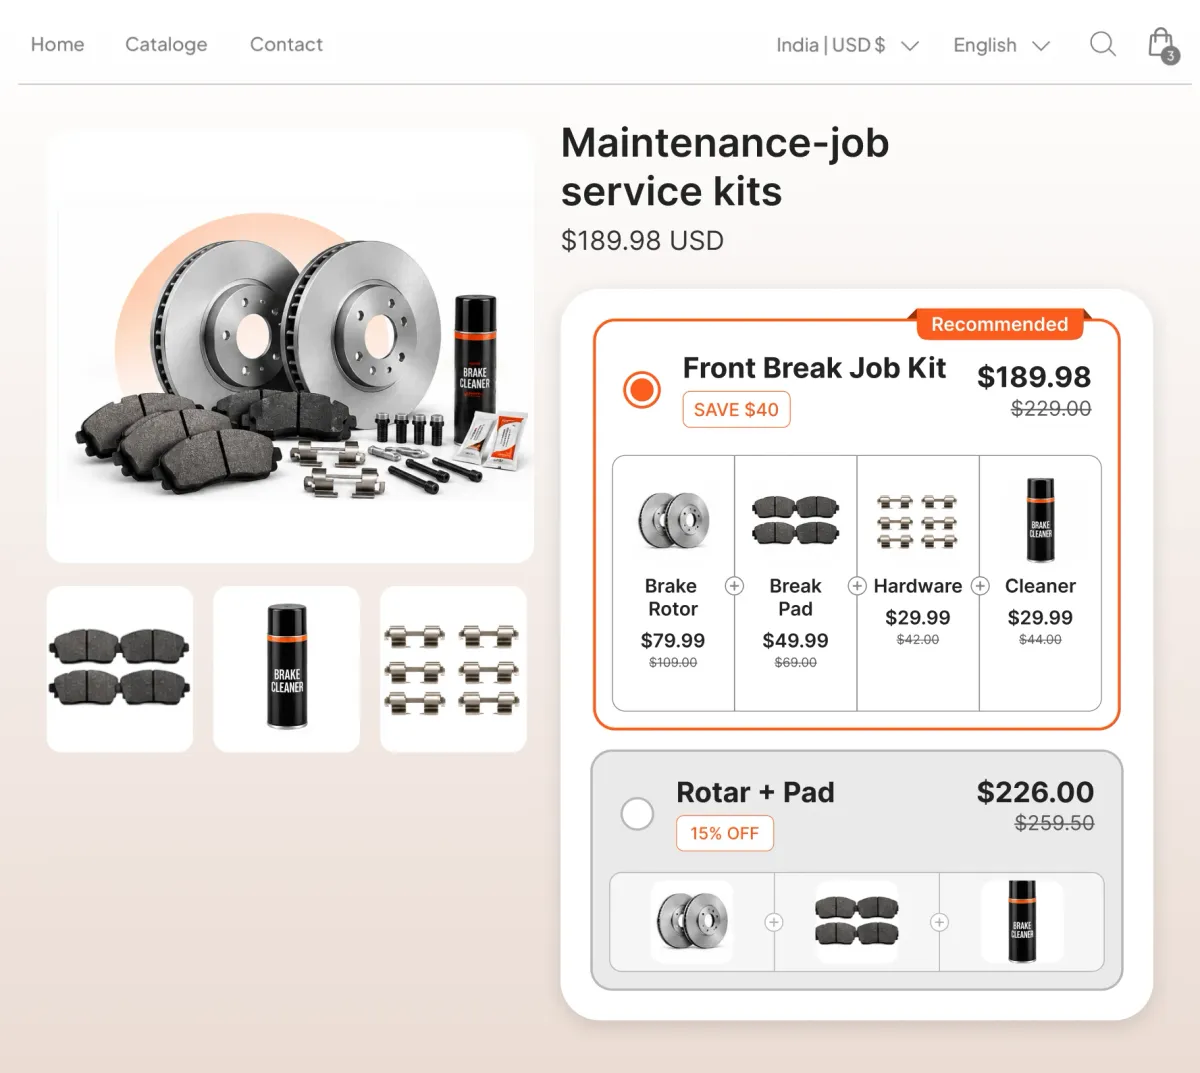The width and height of the screenshot is (1200, 1073).
Task: Go to Home menu item
Action: pos(57,44)
